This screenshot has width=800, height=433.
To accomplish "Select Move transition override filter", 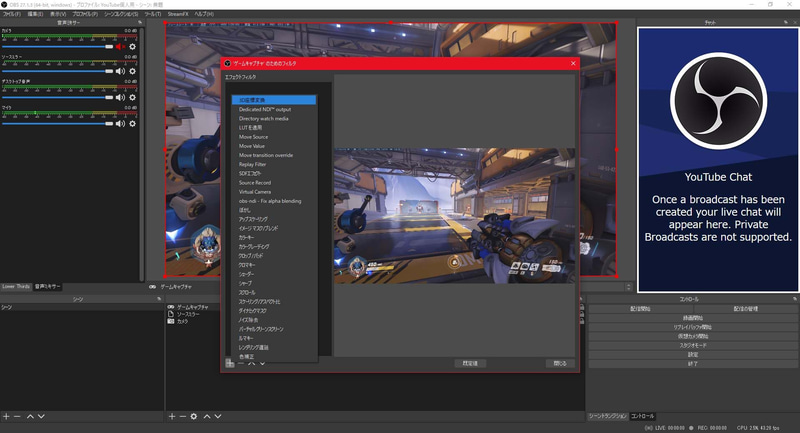I will coord(274,155).
